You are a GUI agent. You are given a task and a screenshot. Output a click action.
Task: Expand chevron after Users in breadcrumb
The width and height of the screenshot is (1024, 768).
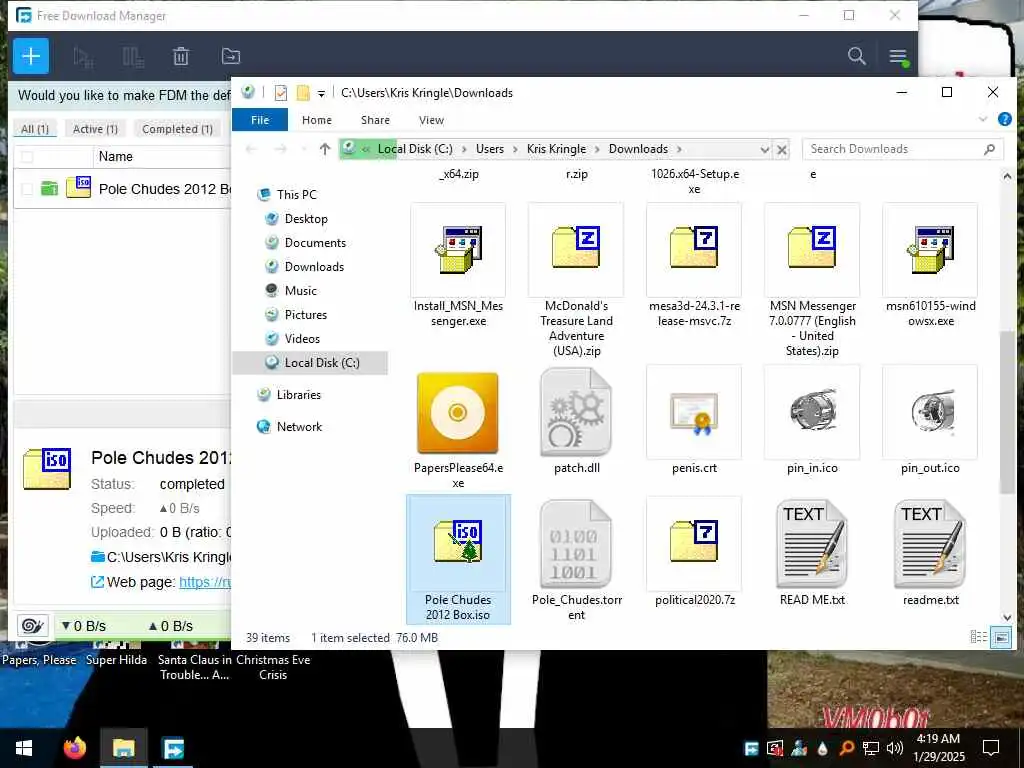pyautogui.click(x=515, y=150)
